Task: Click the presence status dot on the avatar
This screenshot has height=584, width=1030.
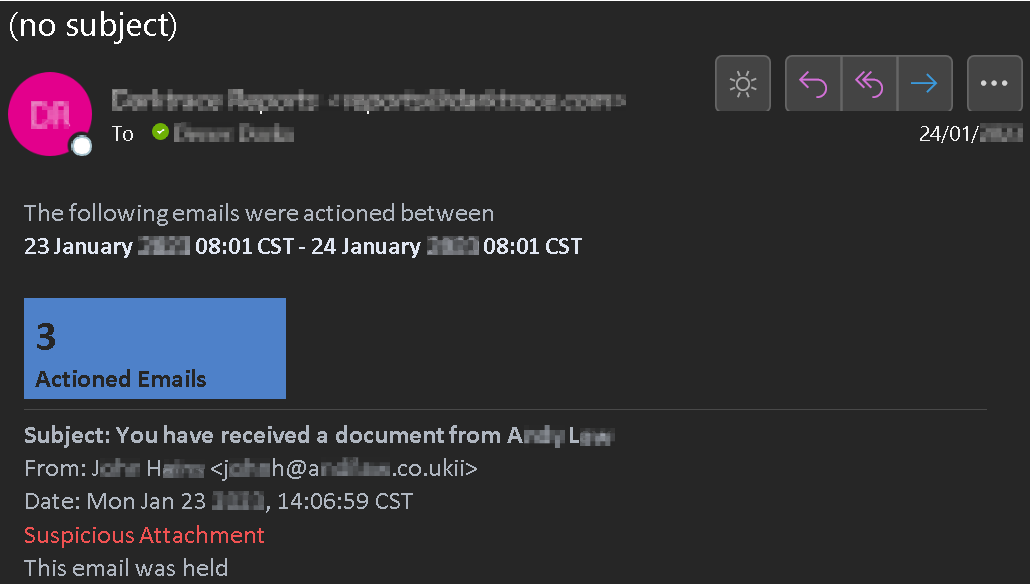Action: (81, 145)
